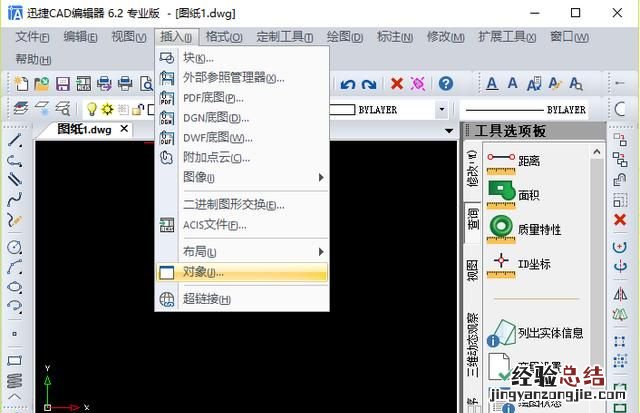The height and width of the screenshot is (413, 640).
Task: Expand the 布局 submenu
Action: pos(242,251)
